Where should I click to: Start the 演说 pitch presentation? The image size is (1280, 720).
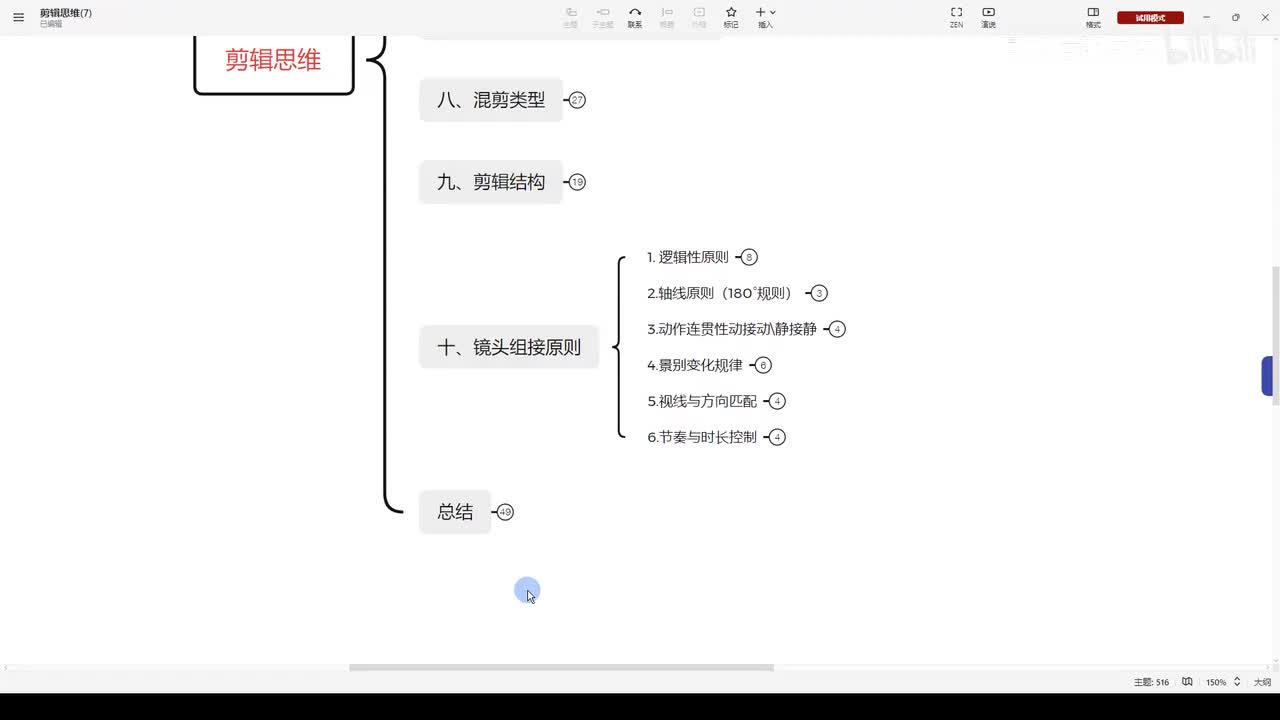(988, 17)
